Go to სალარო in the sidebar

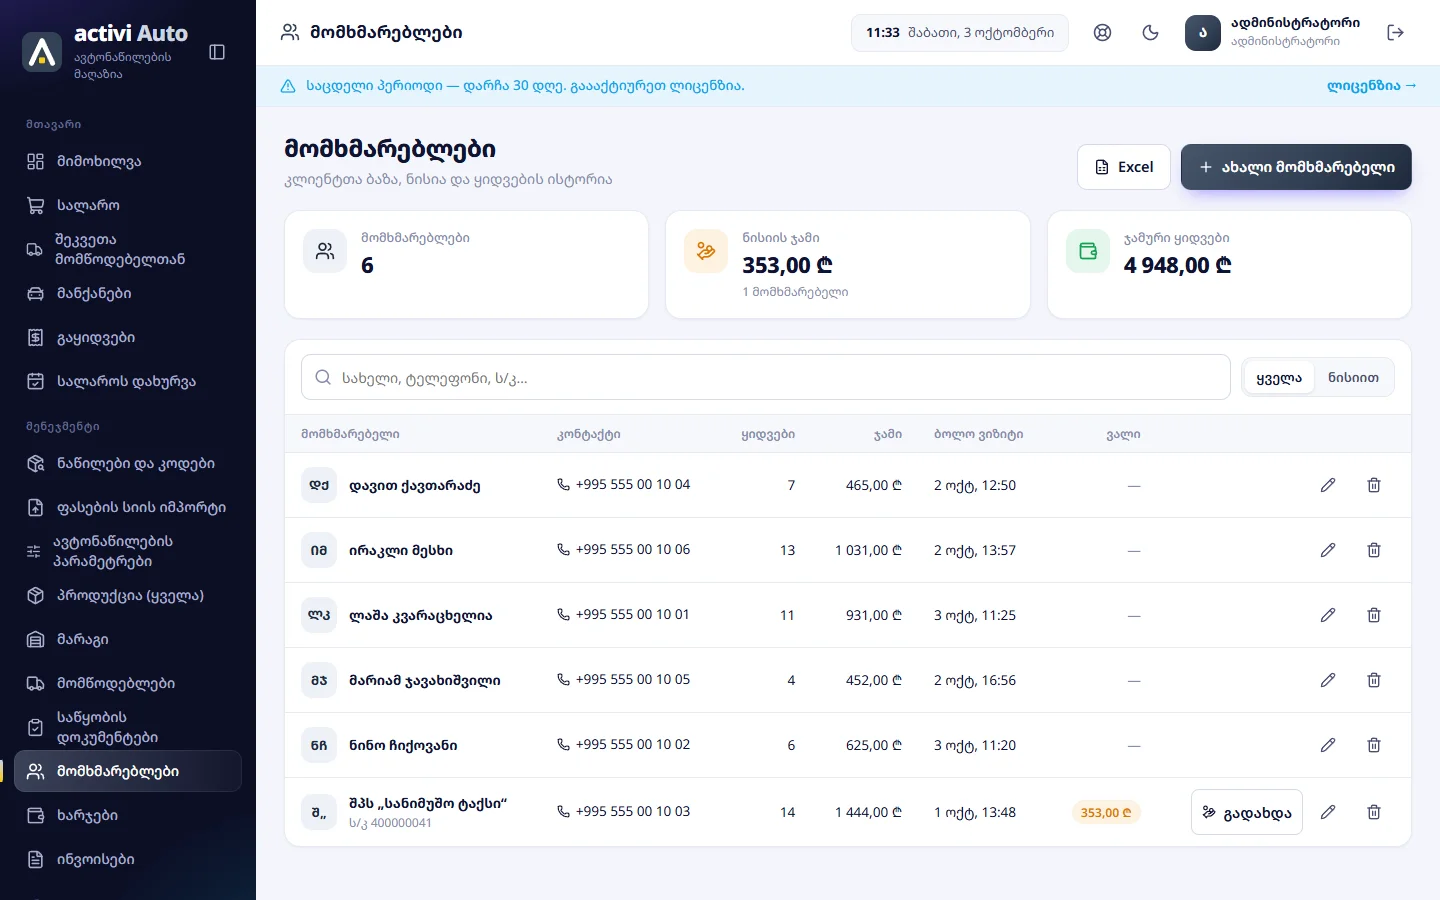[128, 206]
